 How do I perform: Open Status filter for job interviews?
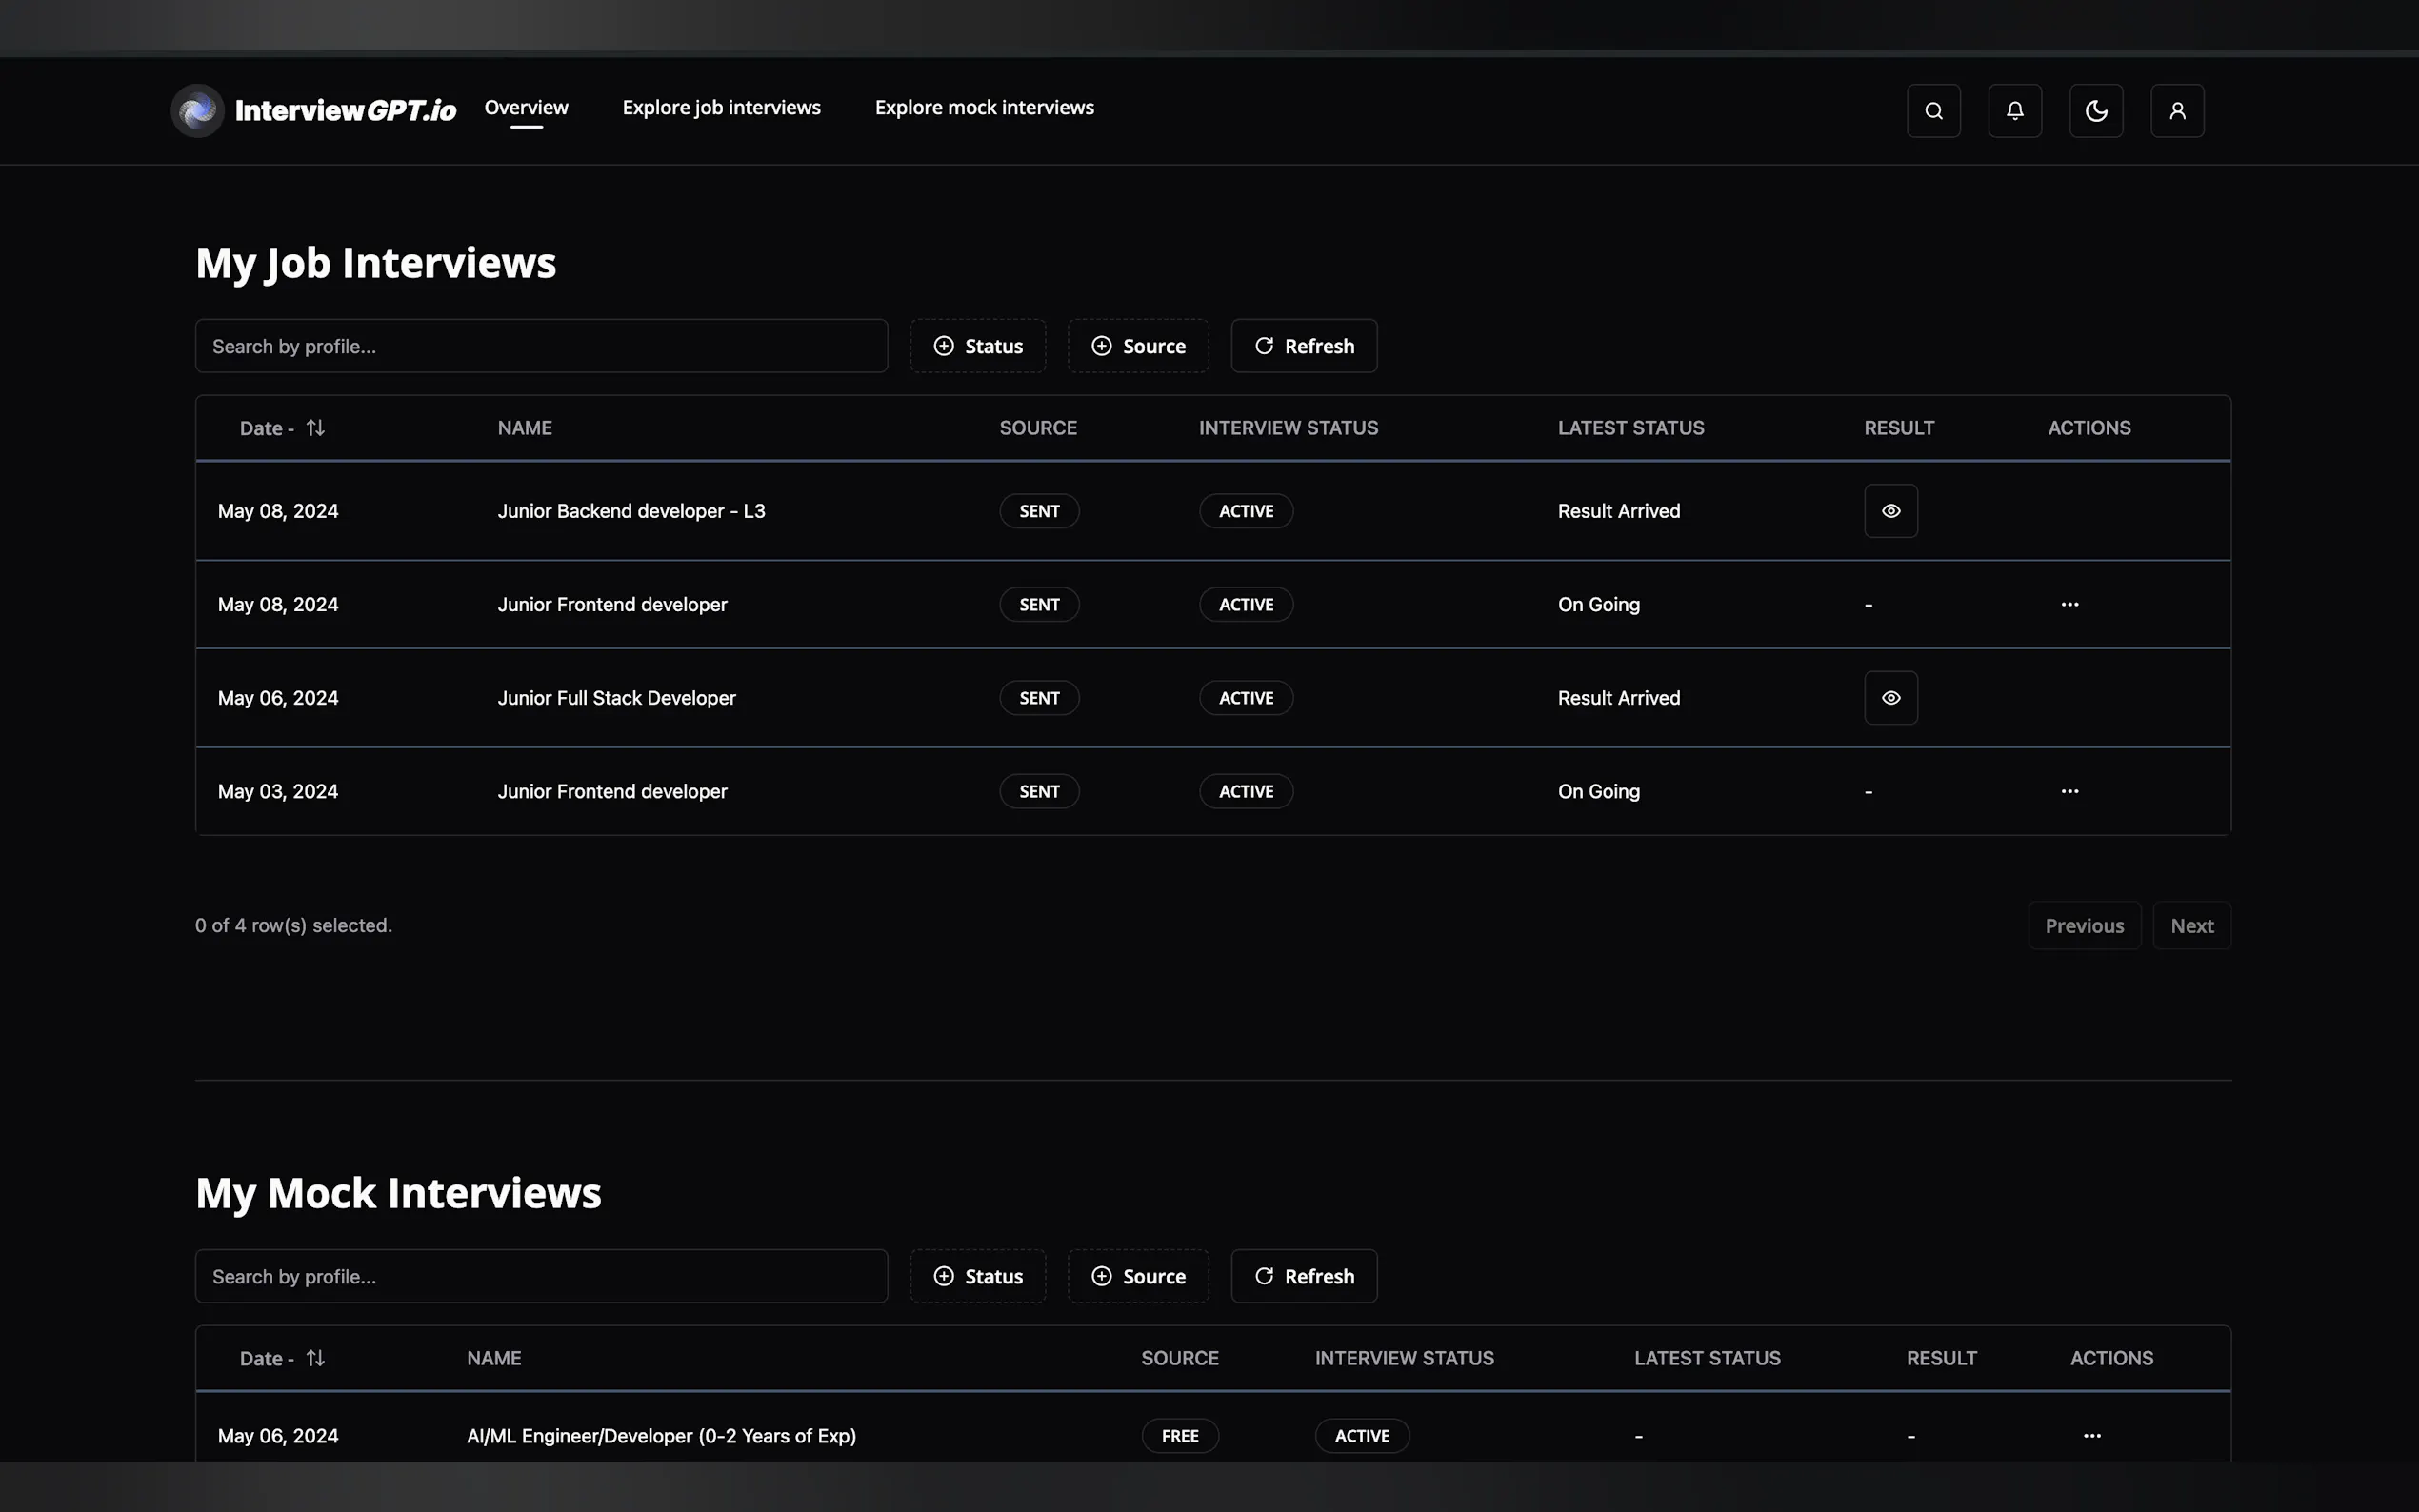click(977, 346)
